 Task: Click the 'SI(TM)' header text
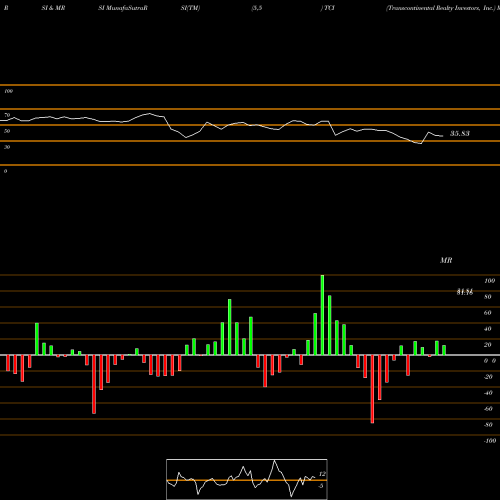190,8
